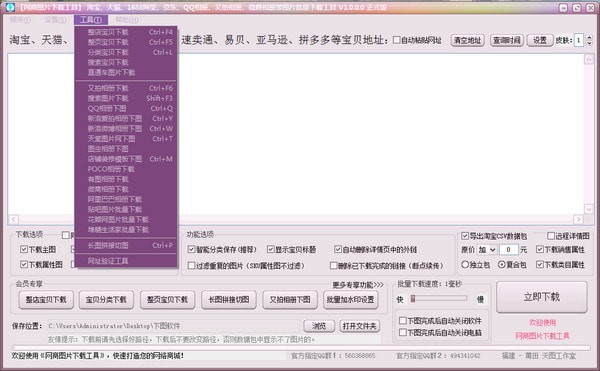The image size is (600, 371).
Task: Click the vertical scrollbar up arrow
Action: [x=589, y=59]
